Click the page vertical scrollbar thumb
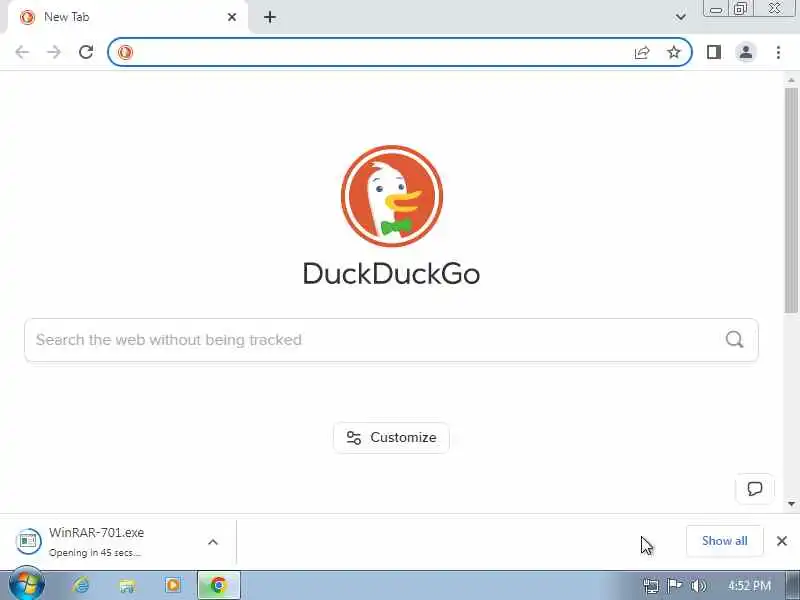The width and height of the screenshot is (800, 600). [791, 200]
